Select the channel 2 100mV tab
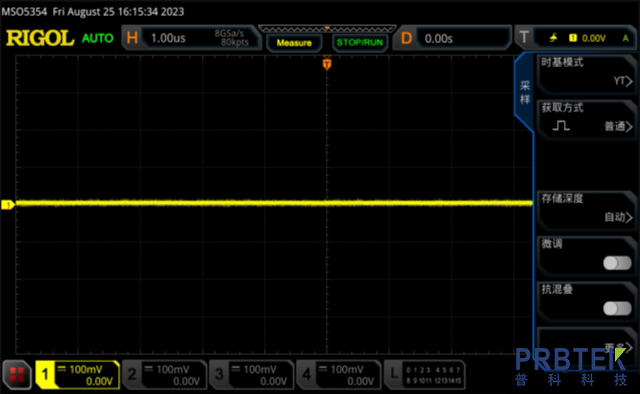Viewport: 640px width, 394px height. click(x=165, y=374)
